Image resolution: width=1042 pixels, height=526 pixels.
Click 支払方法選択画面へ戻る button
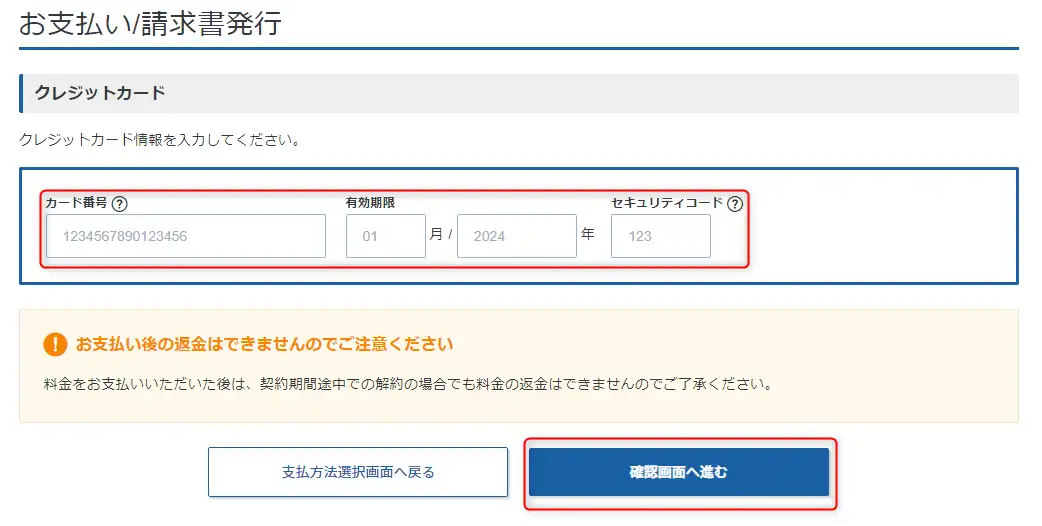click(358, 472)
